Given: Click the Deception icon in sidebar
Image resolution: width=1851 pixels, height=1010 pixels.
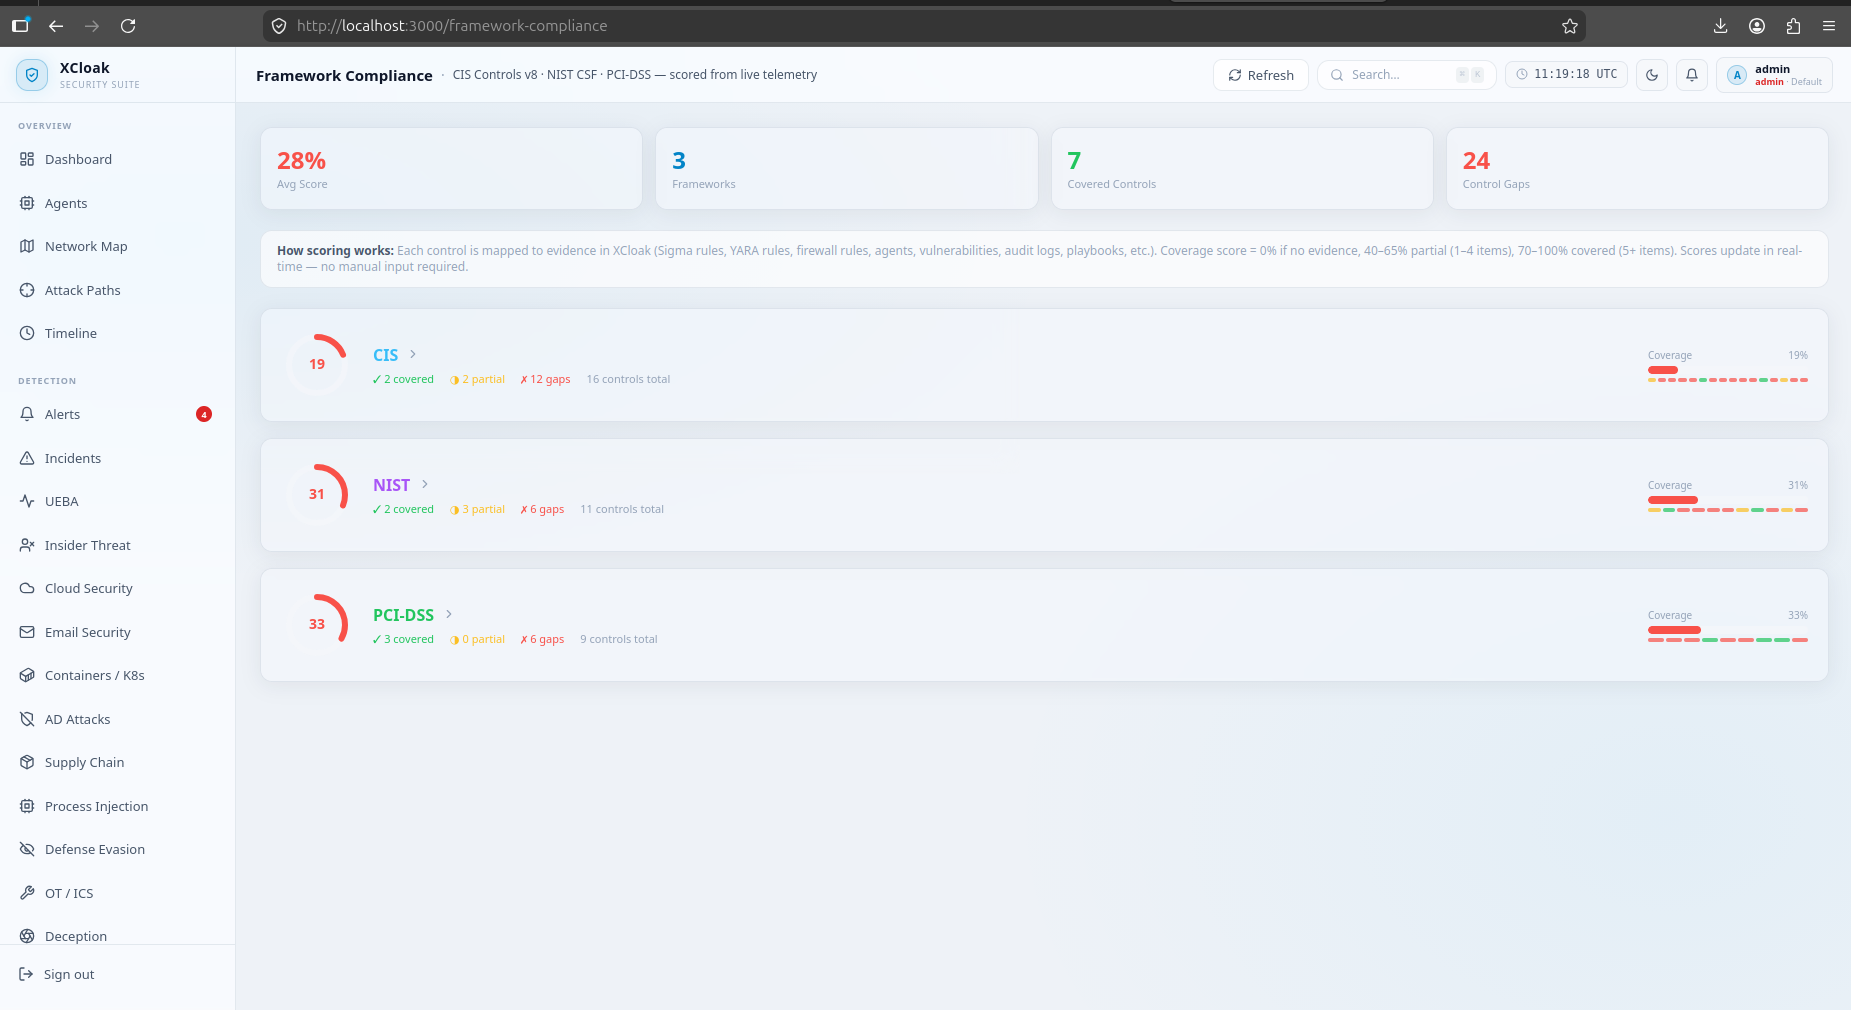Looking at the screenshot, I should 27,936.
